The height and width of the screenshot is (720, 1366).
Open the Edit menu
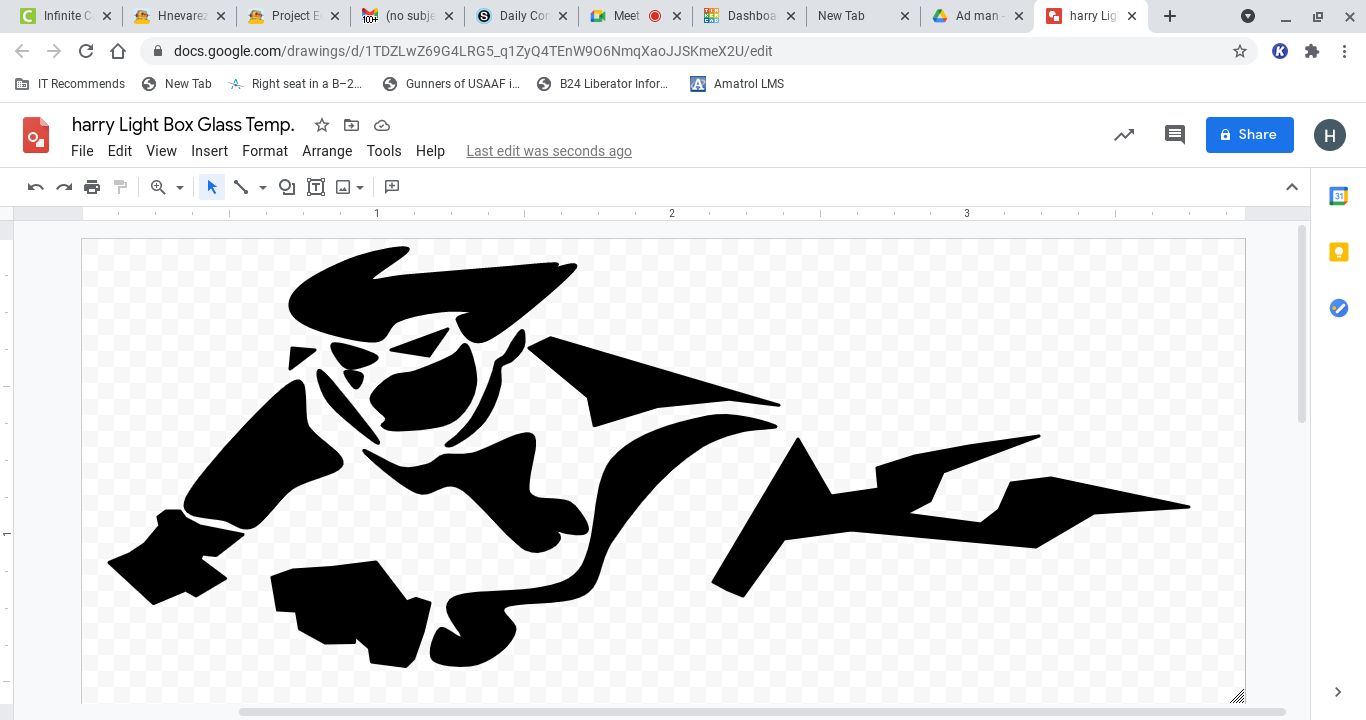(x=120, y=151)
